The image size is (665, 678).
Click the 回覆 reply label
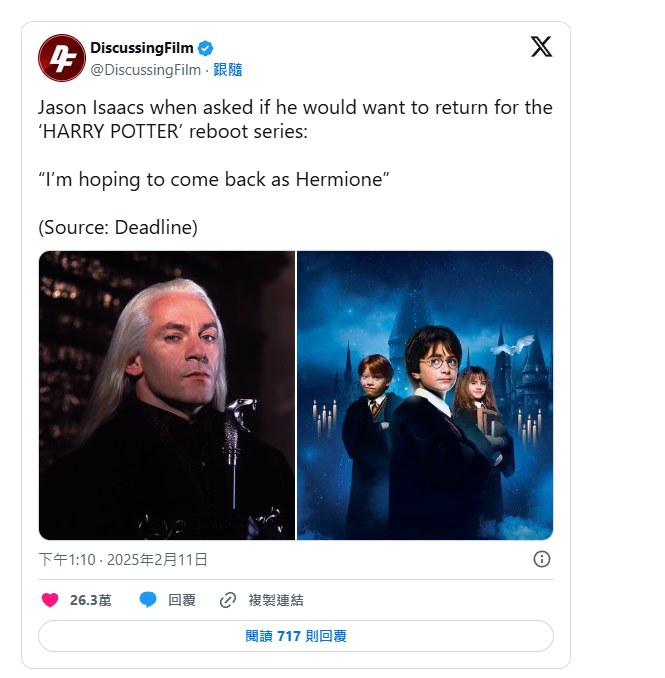[182, 600]
